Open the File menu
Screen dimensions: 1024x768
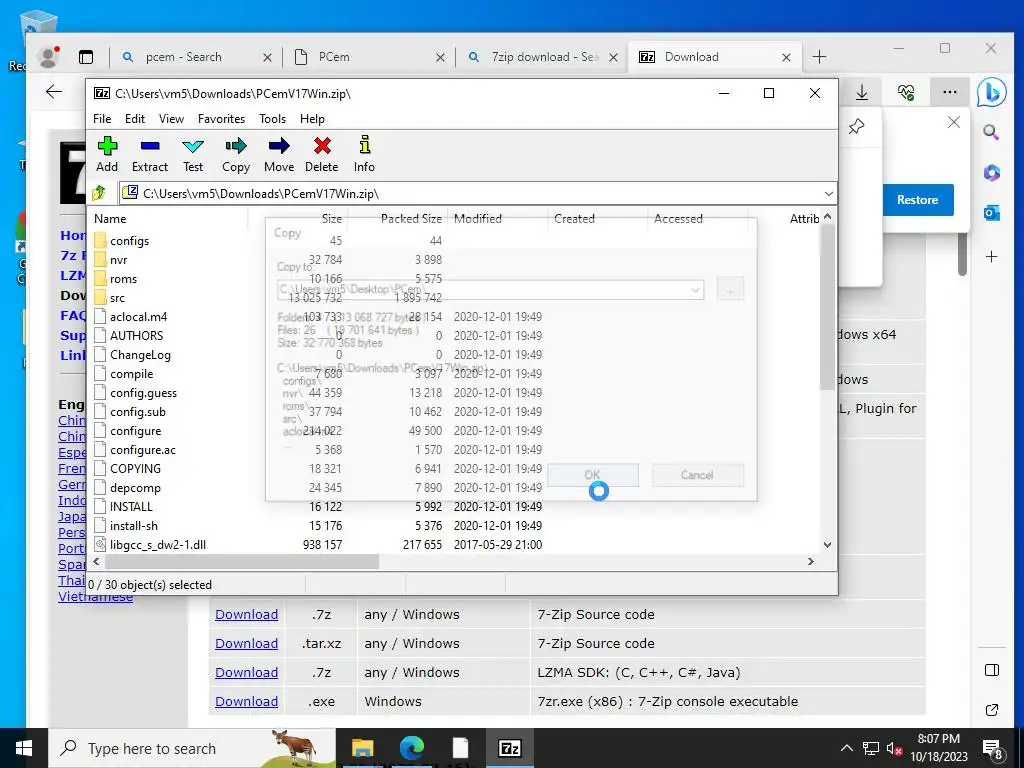tap(102, 119)
